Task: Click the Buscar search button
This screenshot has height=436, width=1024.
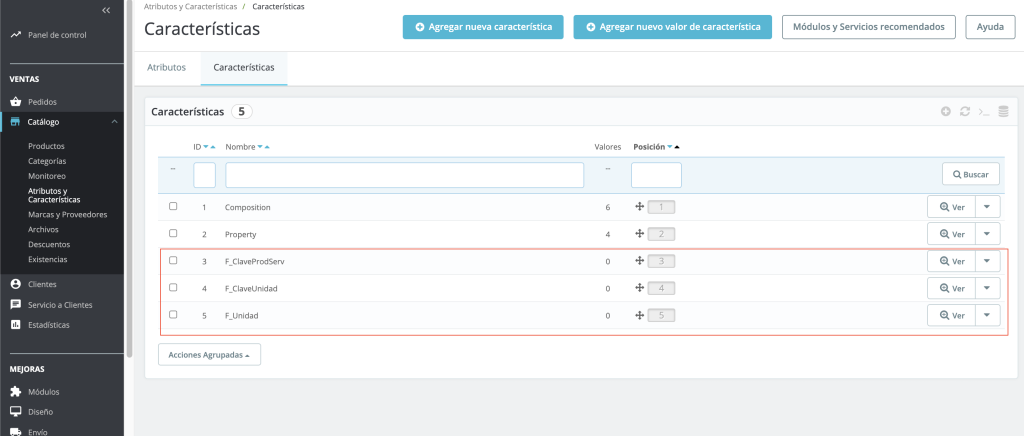Action: pyautogui.click(x=970, y=174)
